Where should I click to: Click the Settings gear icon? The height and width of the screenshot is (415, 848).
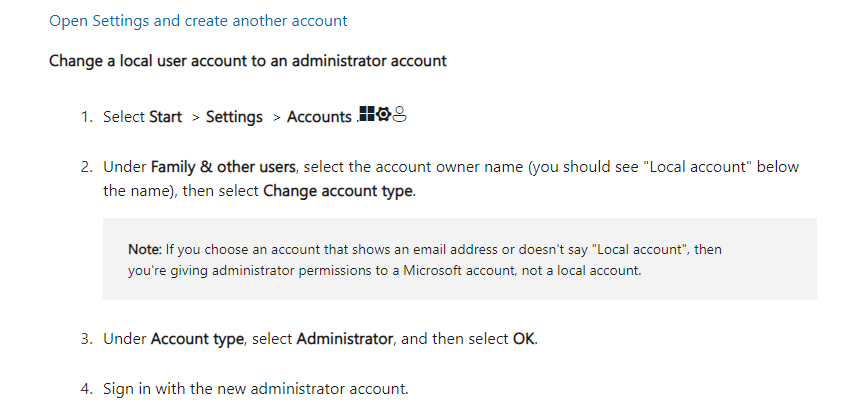pos(382,115)
